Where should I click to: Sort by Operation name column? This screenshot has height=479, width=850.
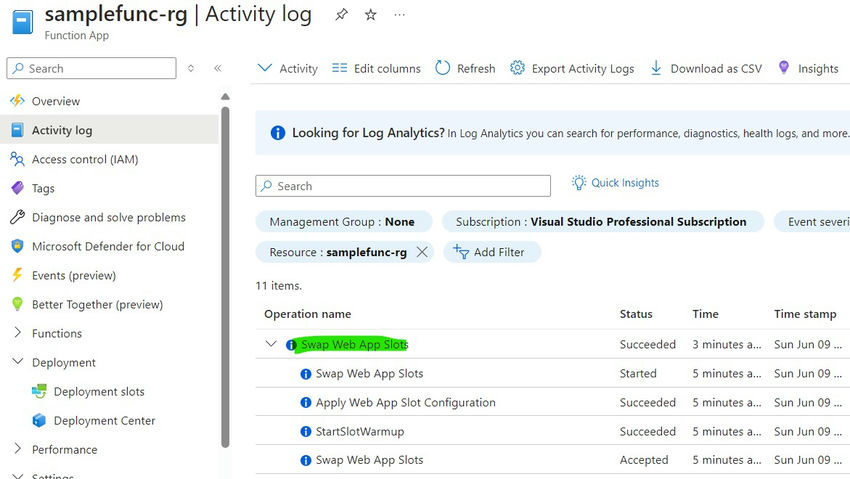coord(307,314)
